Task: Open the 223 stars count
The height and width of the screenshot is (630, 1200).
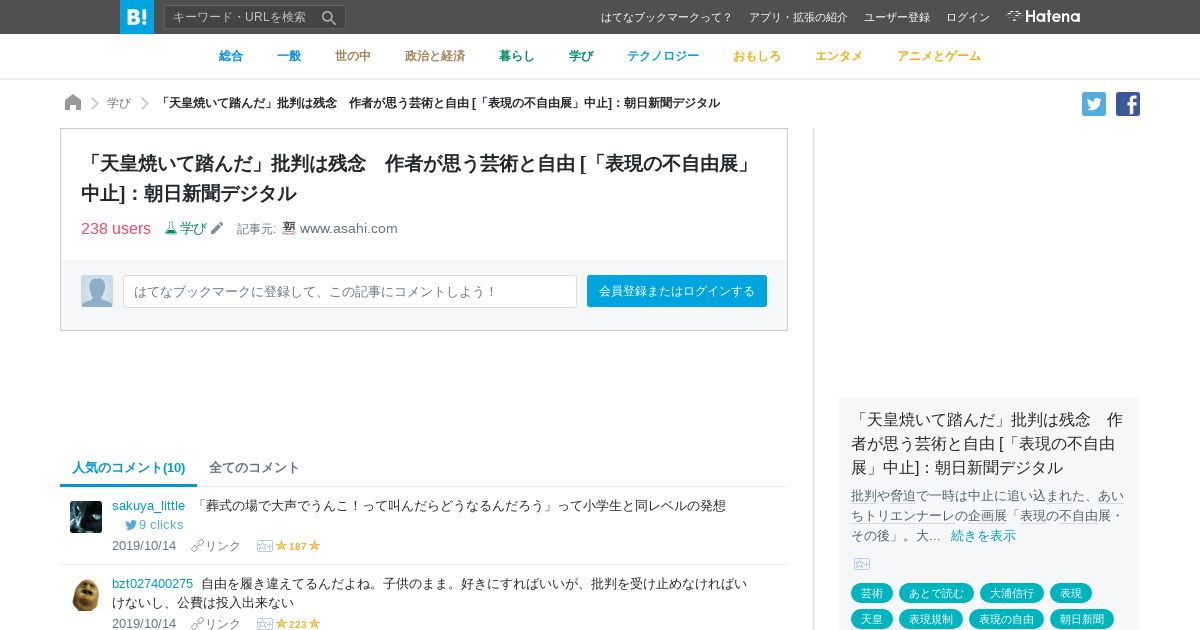Action: coord(298,624)
